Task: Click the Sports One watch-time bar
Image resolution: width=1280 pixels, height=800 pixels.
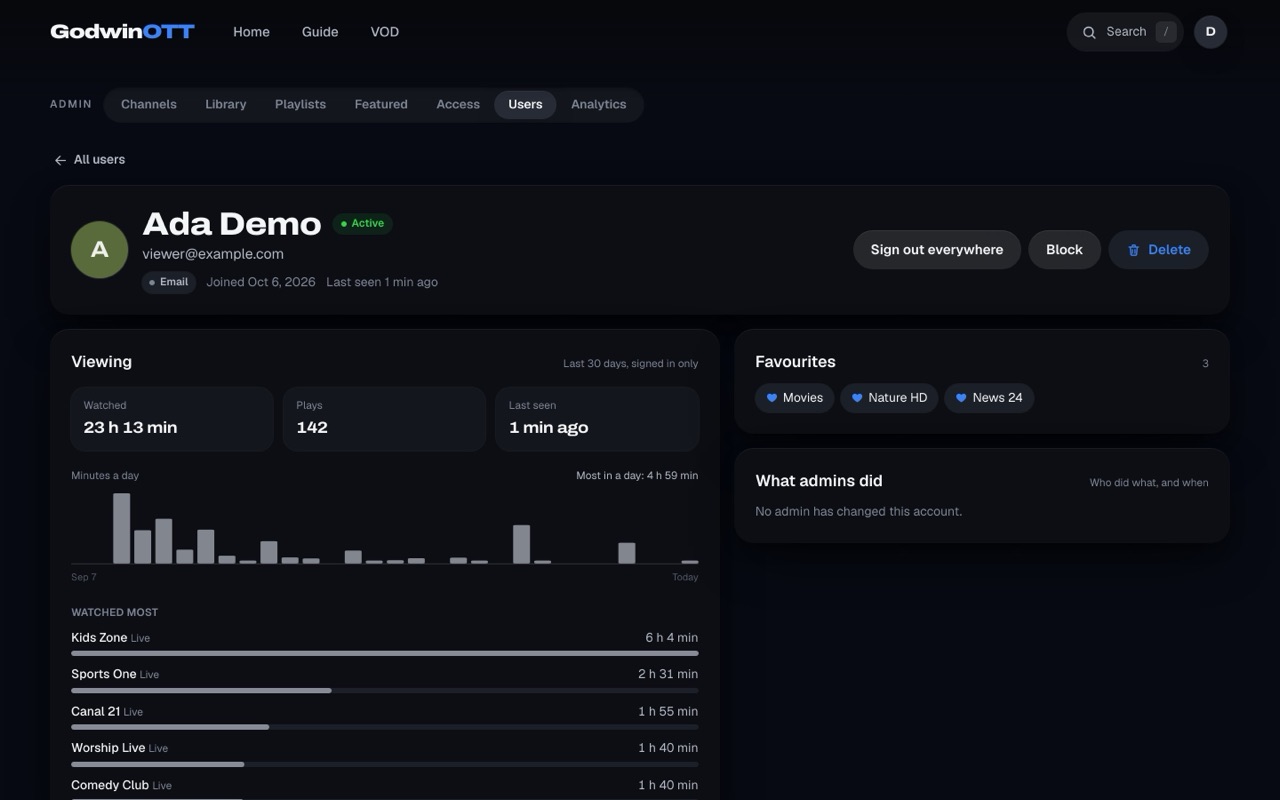Action: pos(385,690)
